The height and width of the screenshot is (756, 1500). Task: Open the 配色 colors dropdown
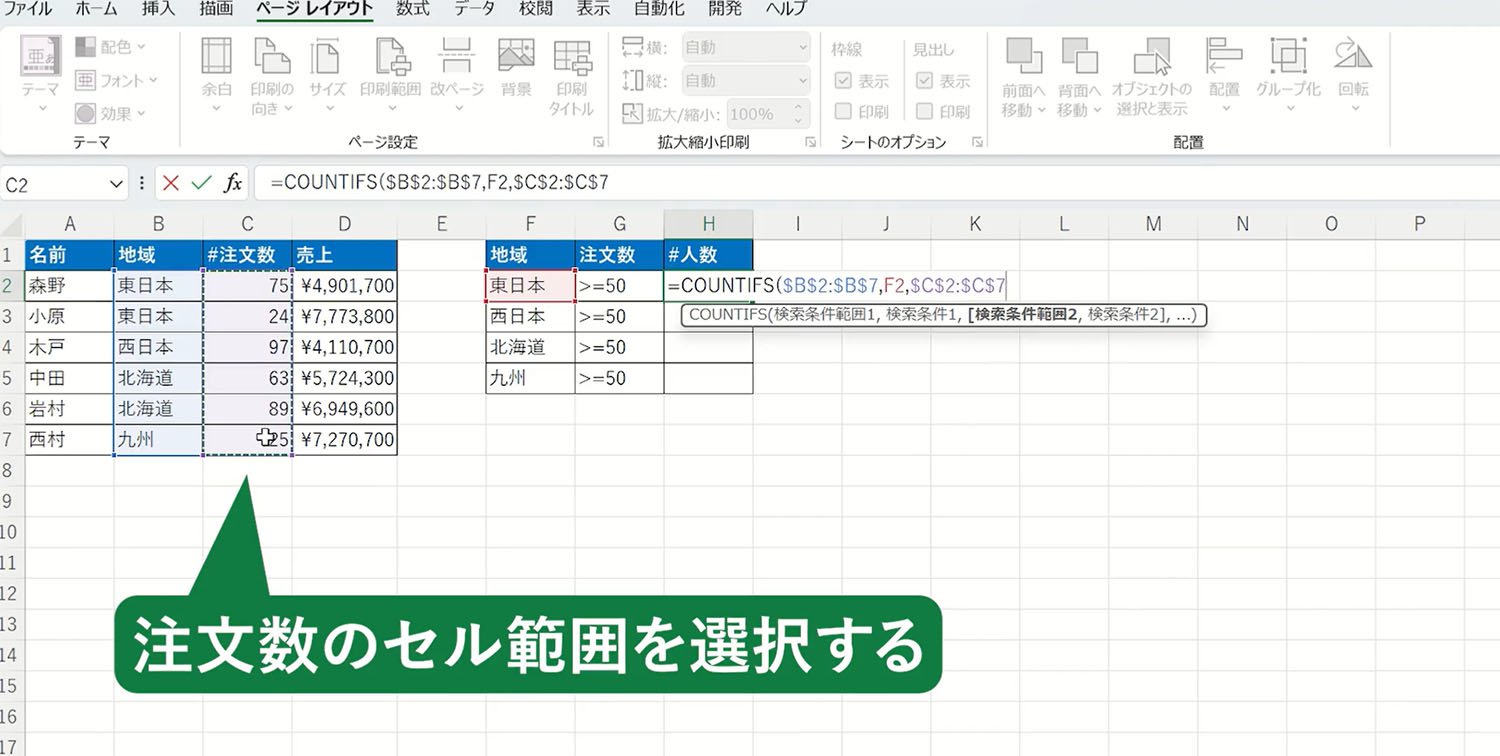(x=110, y=47)
